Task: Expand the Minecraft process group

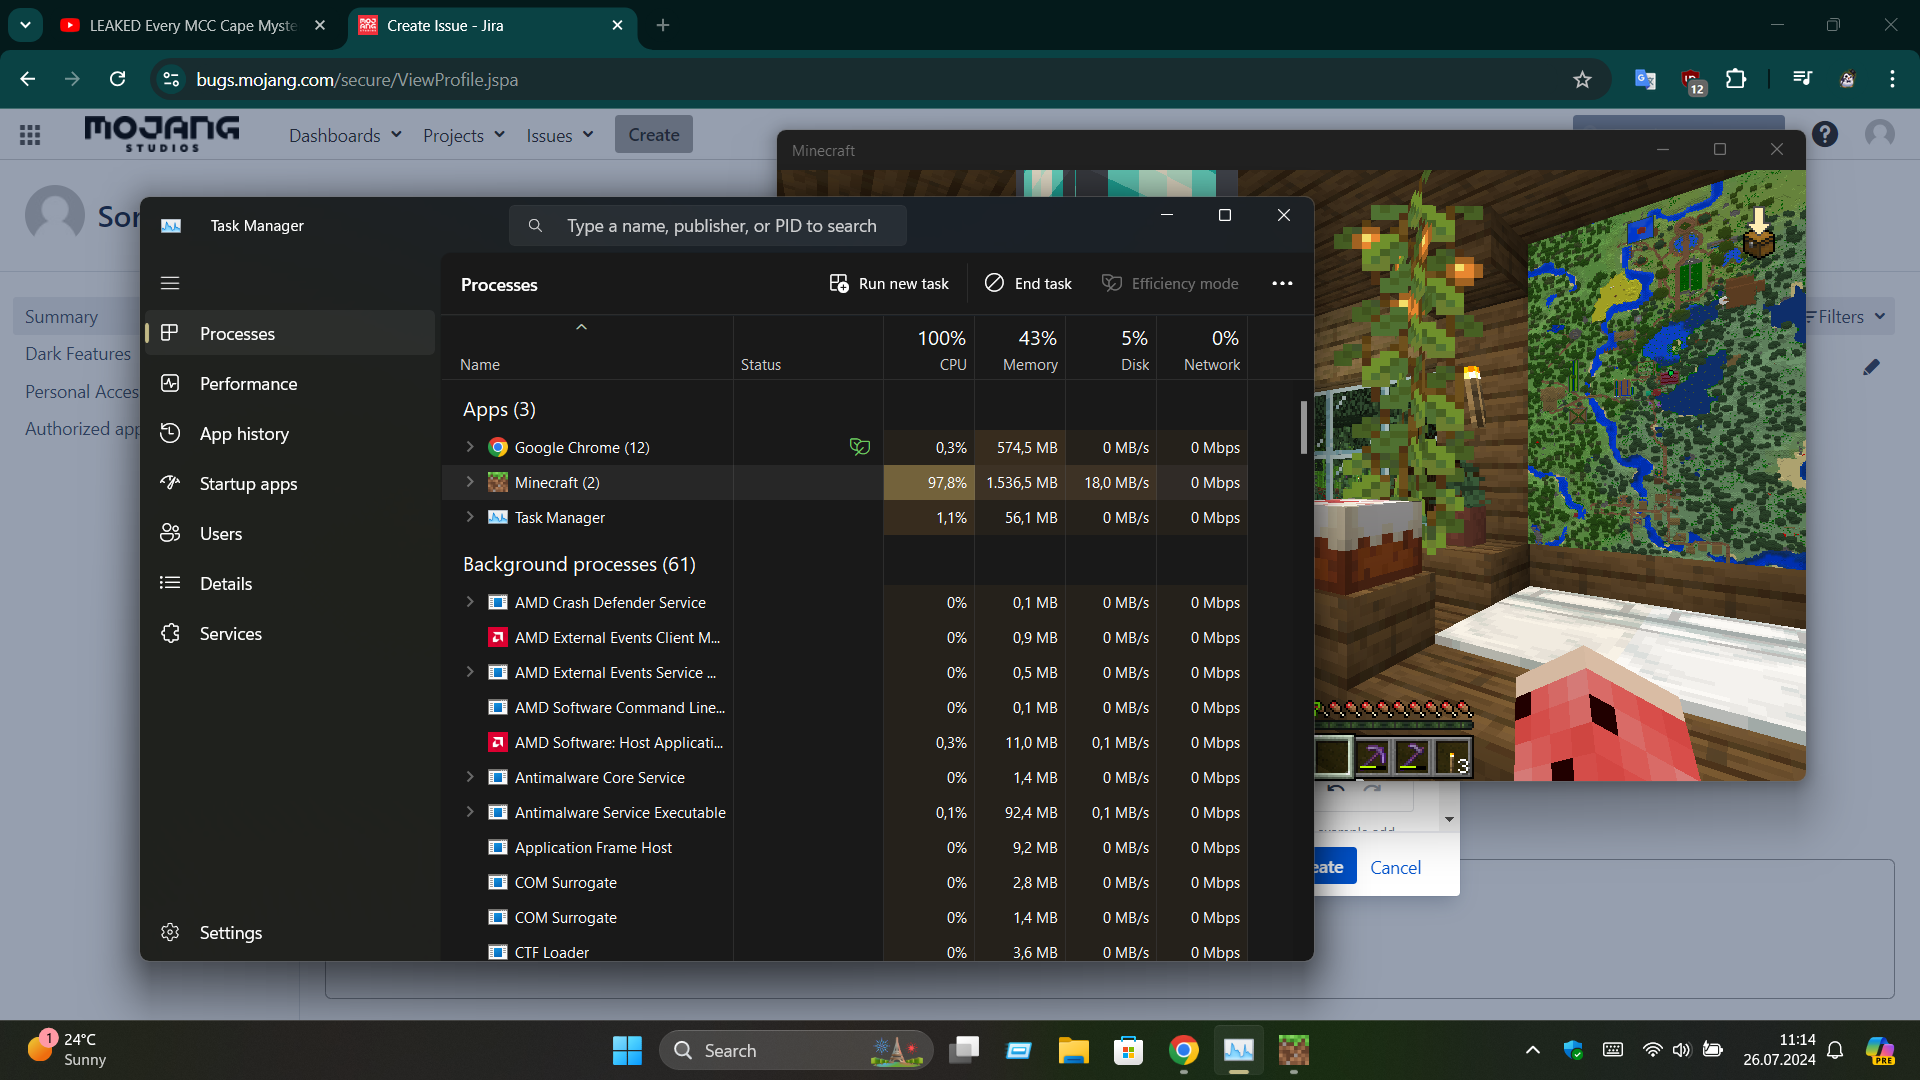Action: click(x=470, y=482)
